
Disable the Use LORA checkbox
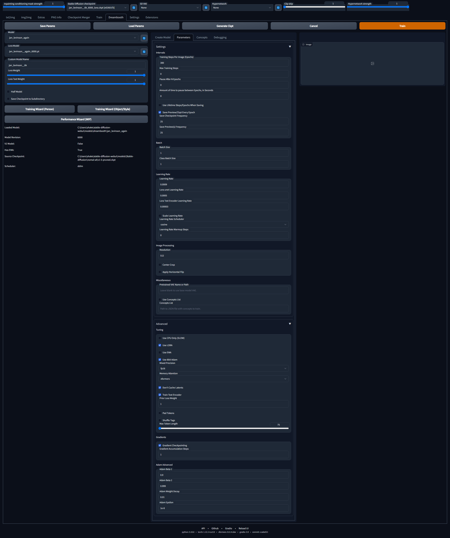point(160,345)
